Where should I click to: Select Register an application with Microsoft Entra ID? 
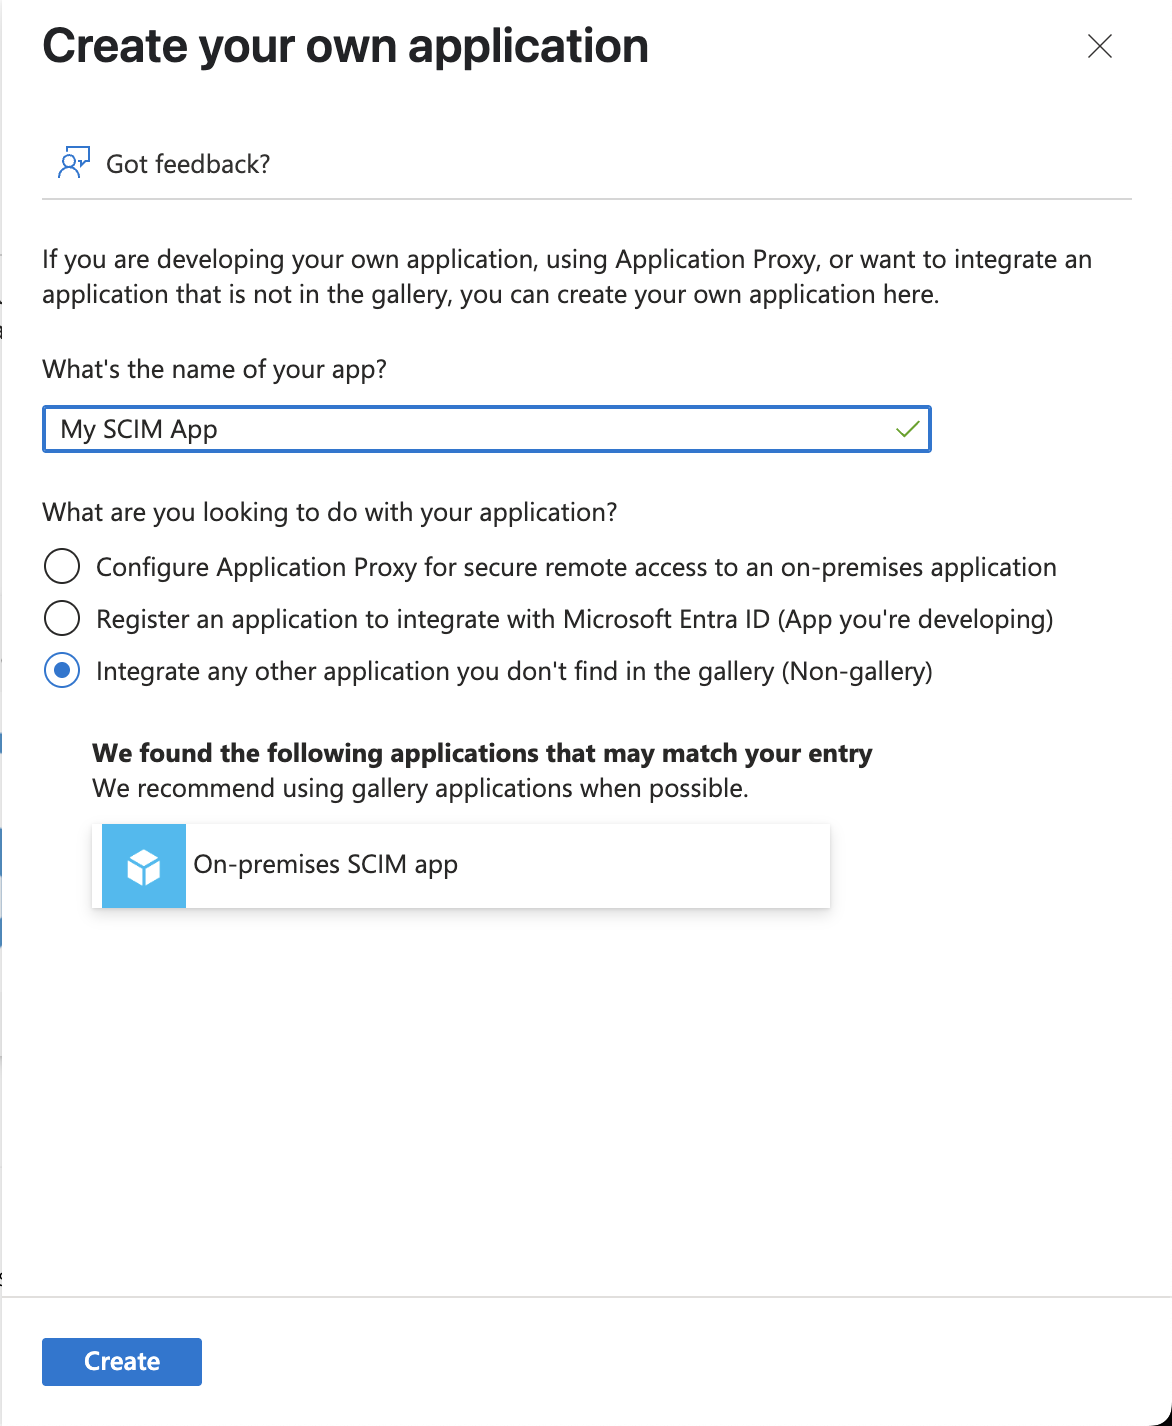pyautogui.click(x=62, y=618)
